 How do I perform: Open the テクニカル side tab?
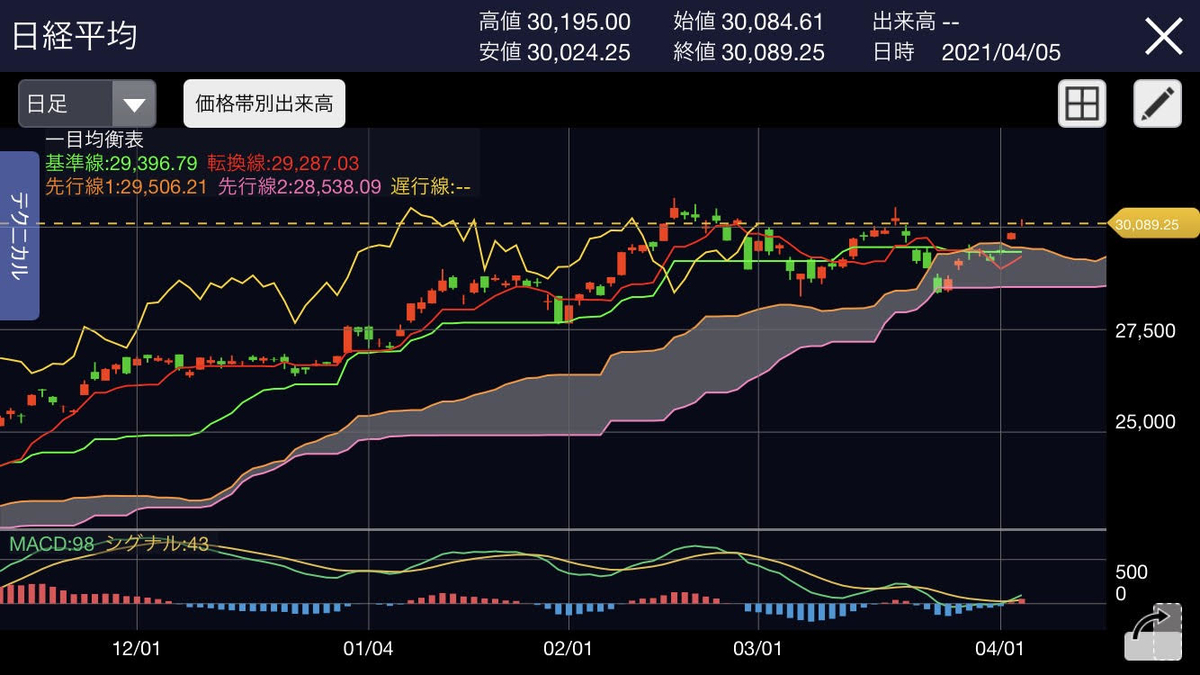tap(19, 236)
